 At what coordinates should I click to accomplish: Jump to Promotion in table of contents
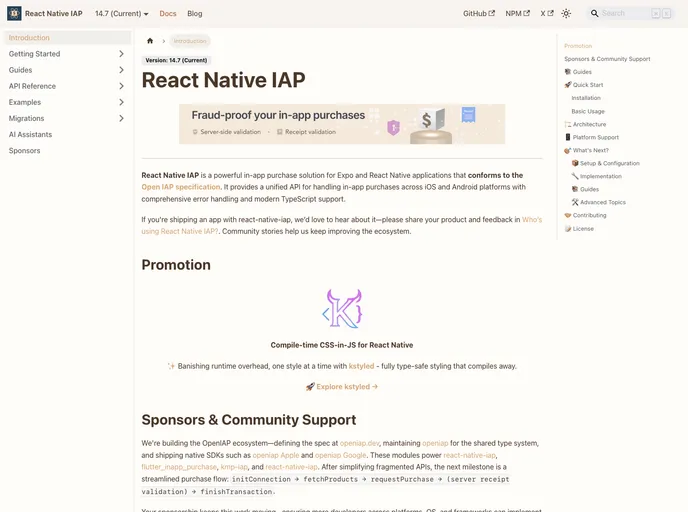[x=578, y=46]
